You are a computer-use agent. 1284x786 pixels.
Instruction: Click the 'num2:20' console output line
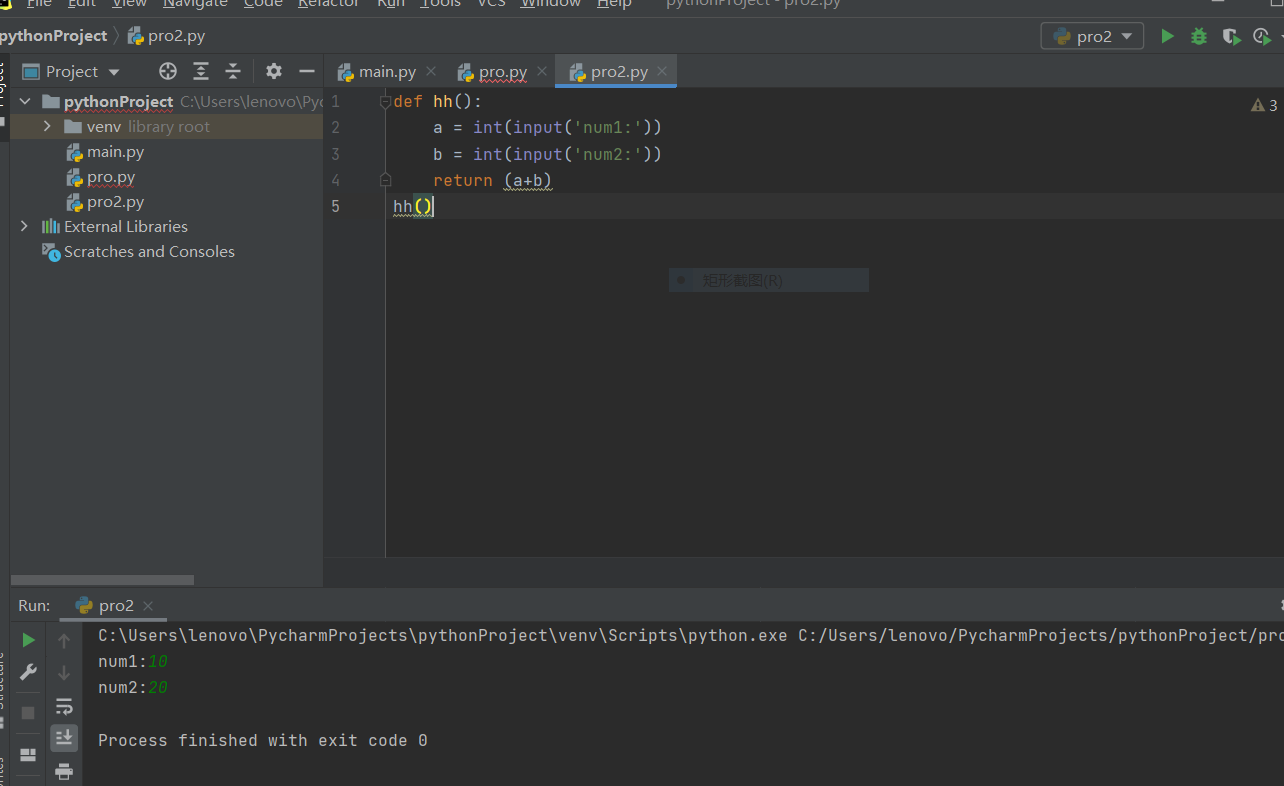click(133, 688)
